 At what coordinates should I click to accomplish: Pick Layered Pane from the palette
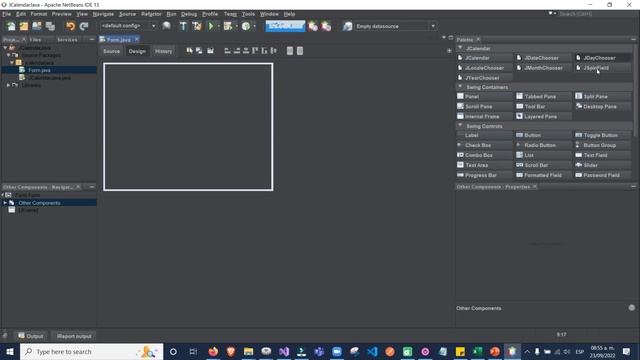click(544, 116)
